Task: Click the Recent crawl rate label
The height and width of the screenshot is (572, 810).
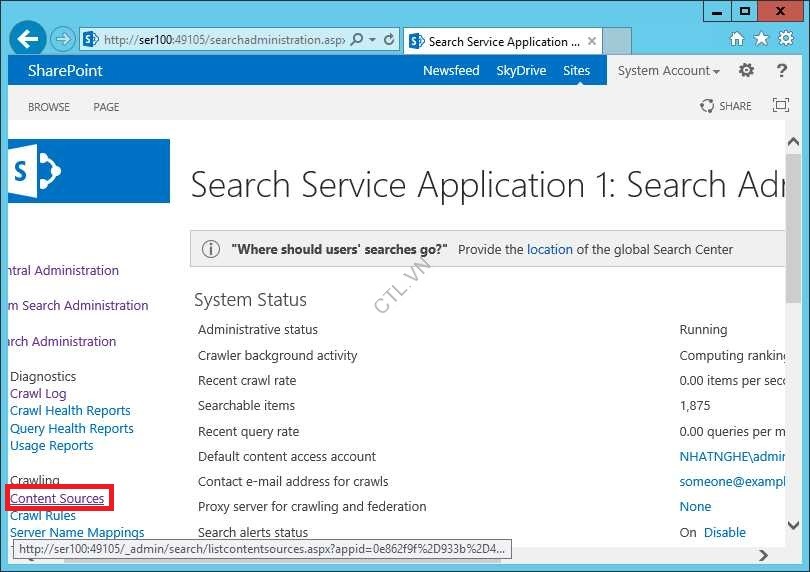Action: coord(247,381)
